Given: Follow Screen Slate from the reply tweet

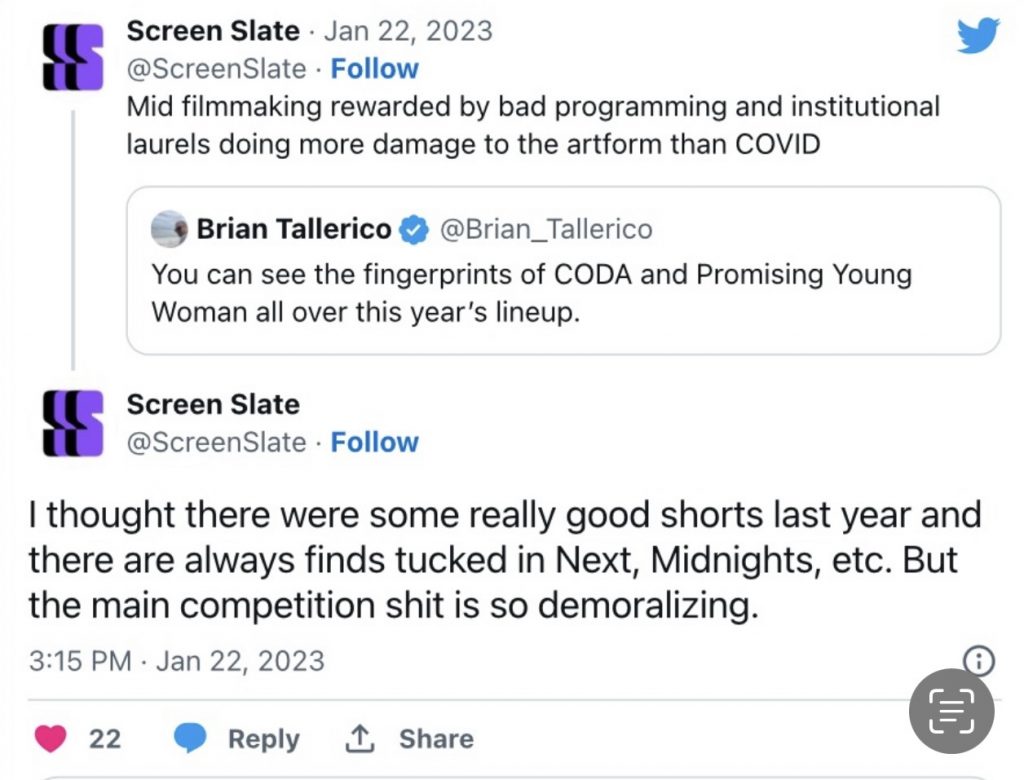Looking at the screenshot, I should pyautogui.click(x=374, y=442).
